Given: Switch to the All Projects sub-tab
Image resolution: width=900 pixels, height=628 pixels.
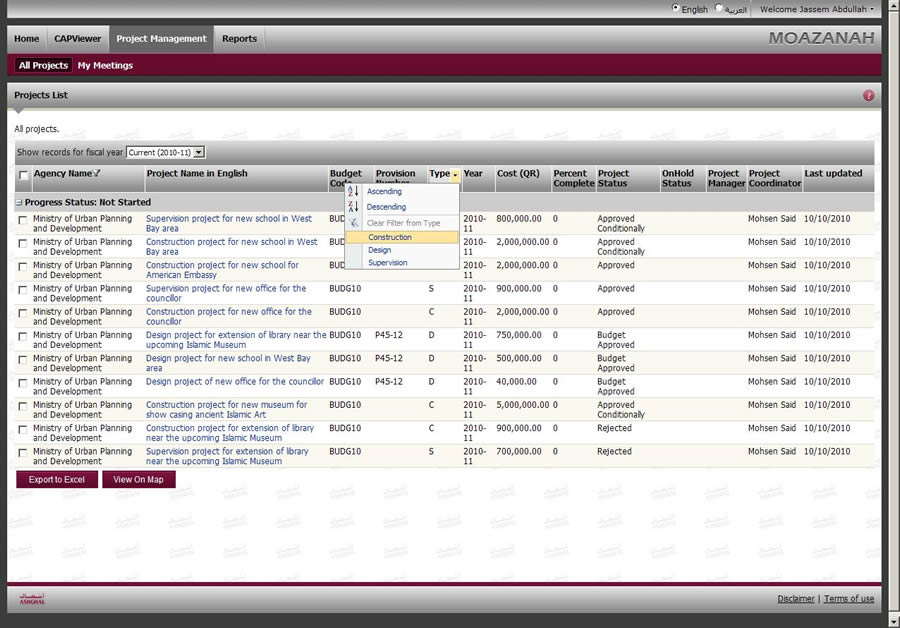Looking at the screenshot, I should [43, 65].
